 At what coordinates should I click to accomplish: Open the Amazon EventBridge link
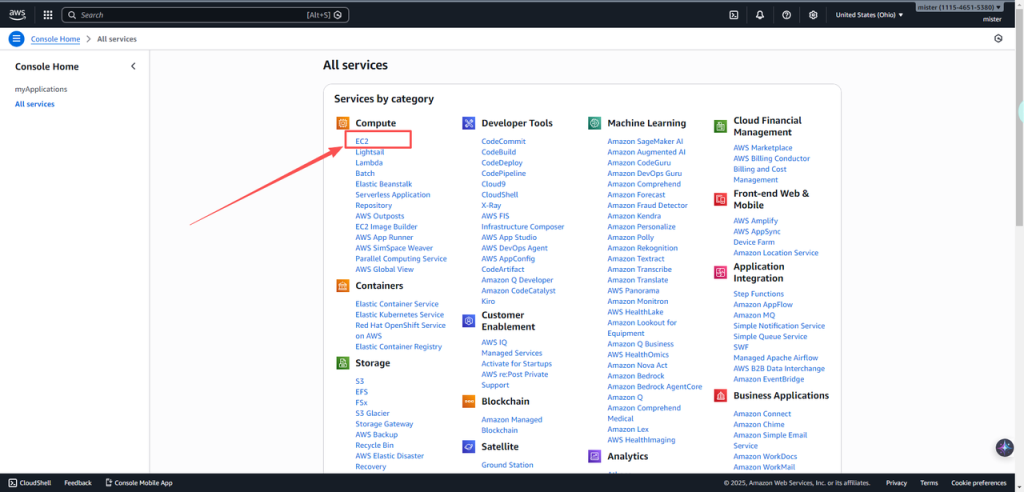pyautogui.click(x=769, y=379)
